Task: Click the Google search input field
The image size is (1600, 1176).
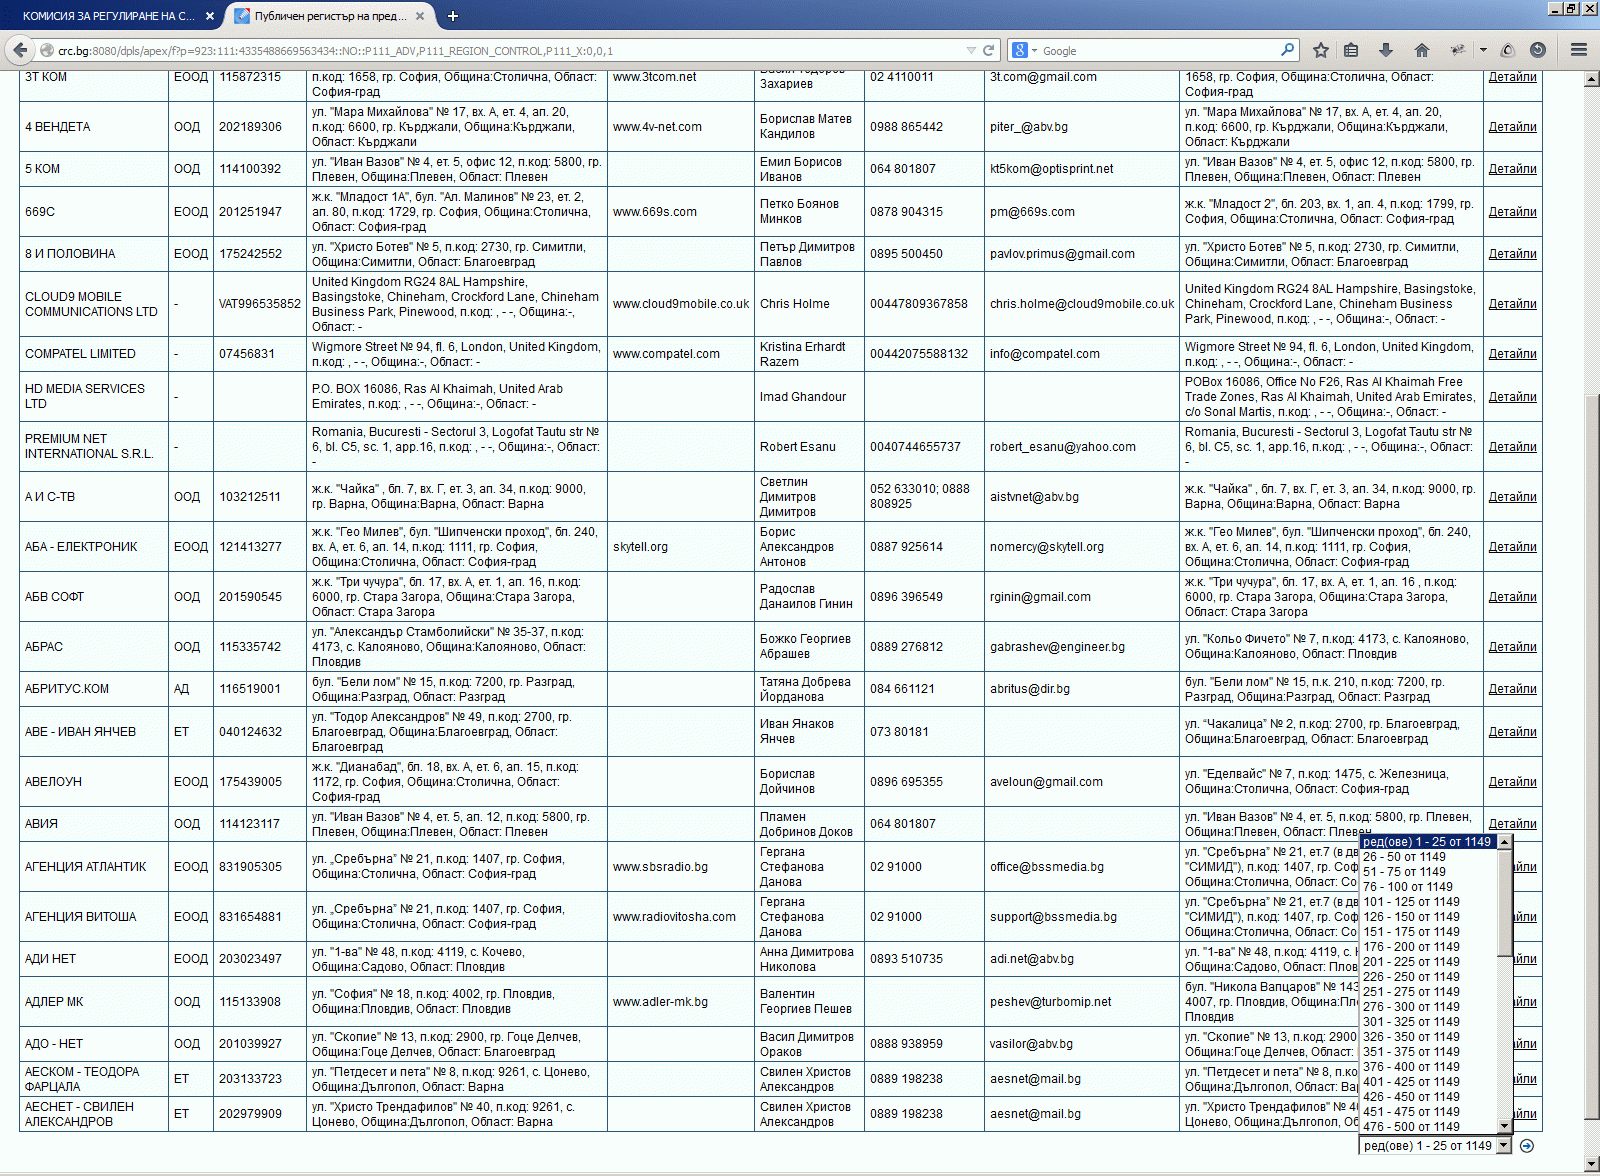Action: pyautogui.click(x=1158, y=50)
